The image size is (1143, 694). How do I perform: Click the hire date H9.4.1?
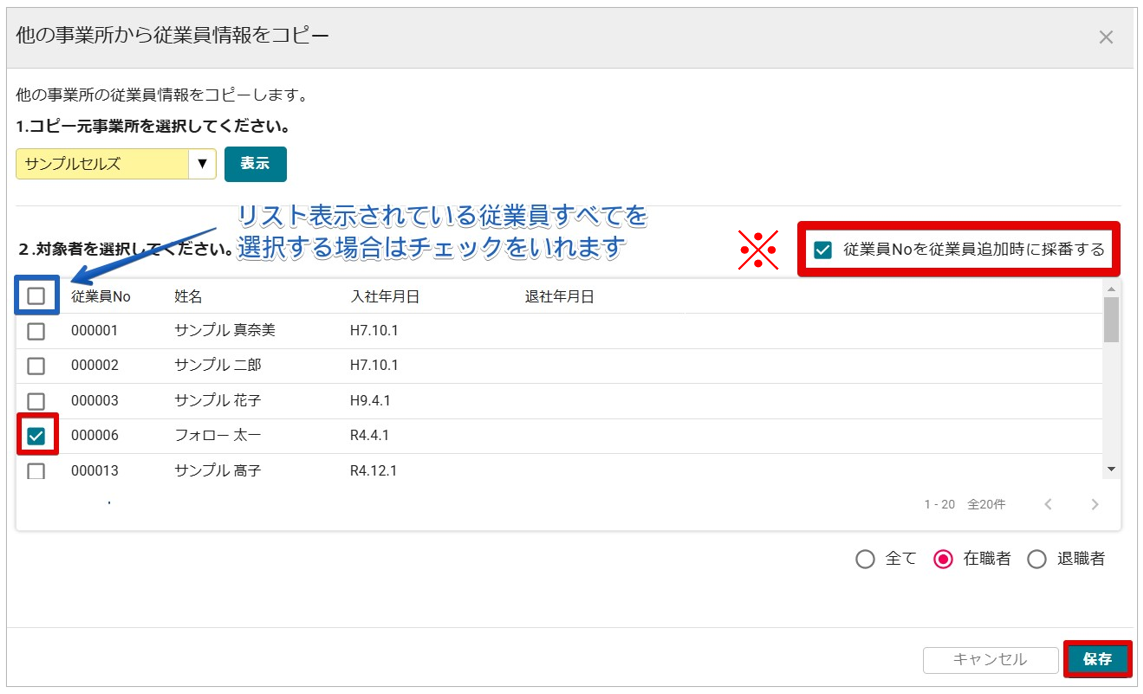(370, 400)
